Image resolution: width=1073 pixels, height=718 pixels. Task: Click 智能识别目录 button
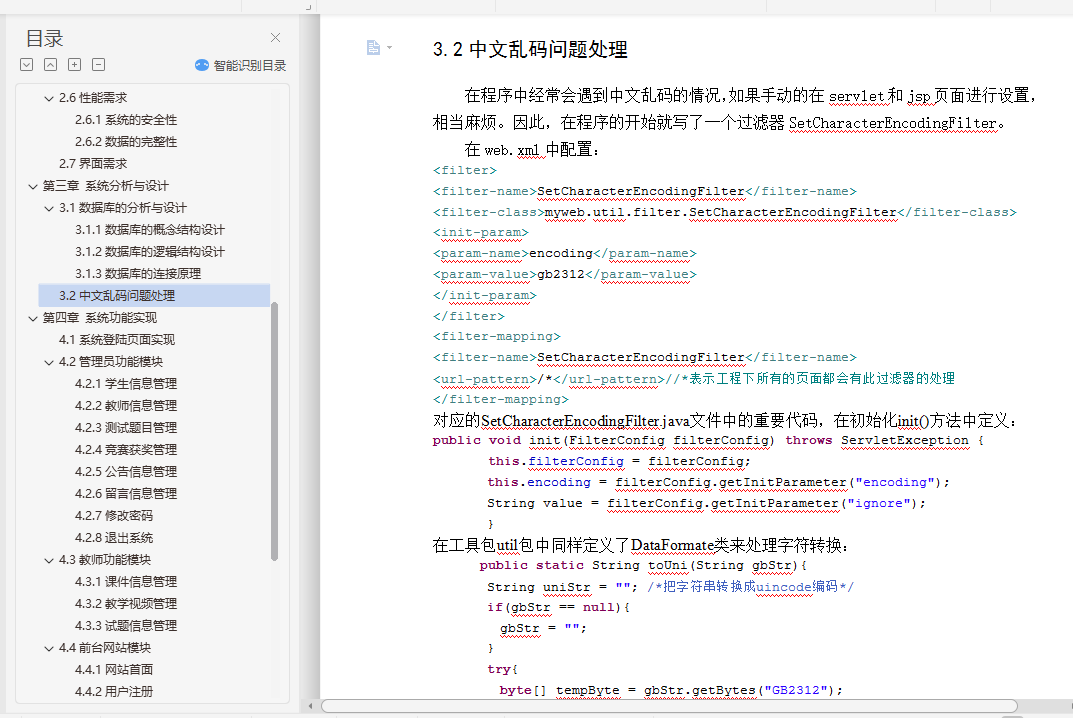240,65
